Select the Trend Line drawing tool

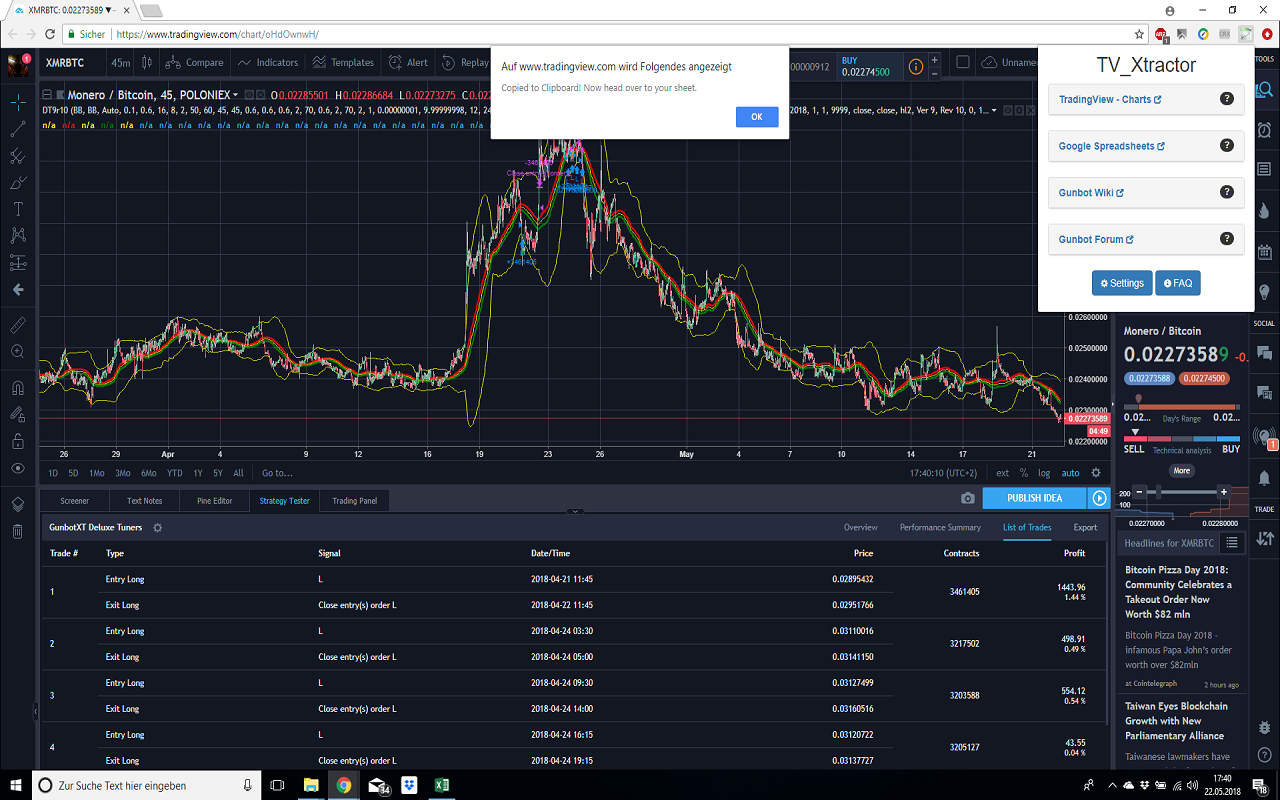point(17,128)
